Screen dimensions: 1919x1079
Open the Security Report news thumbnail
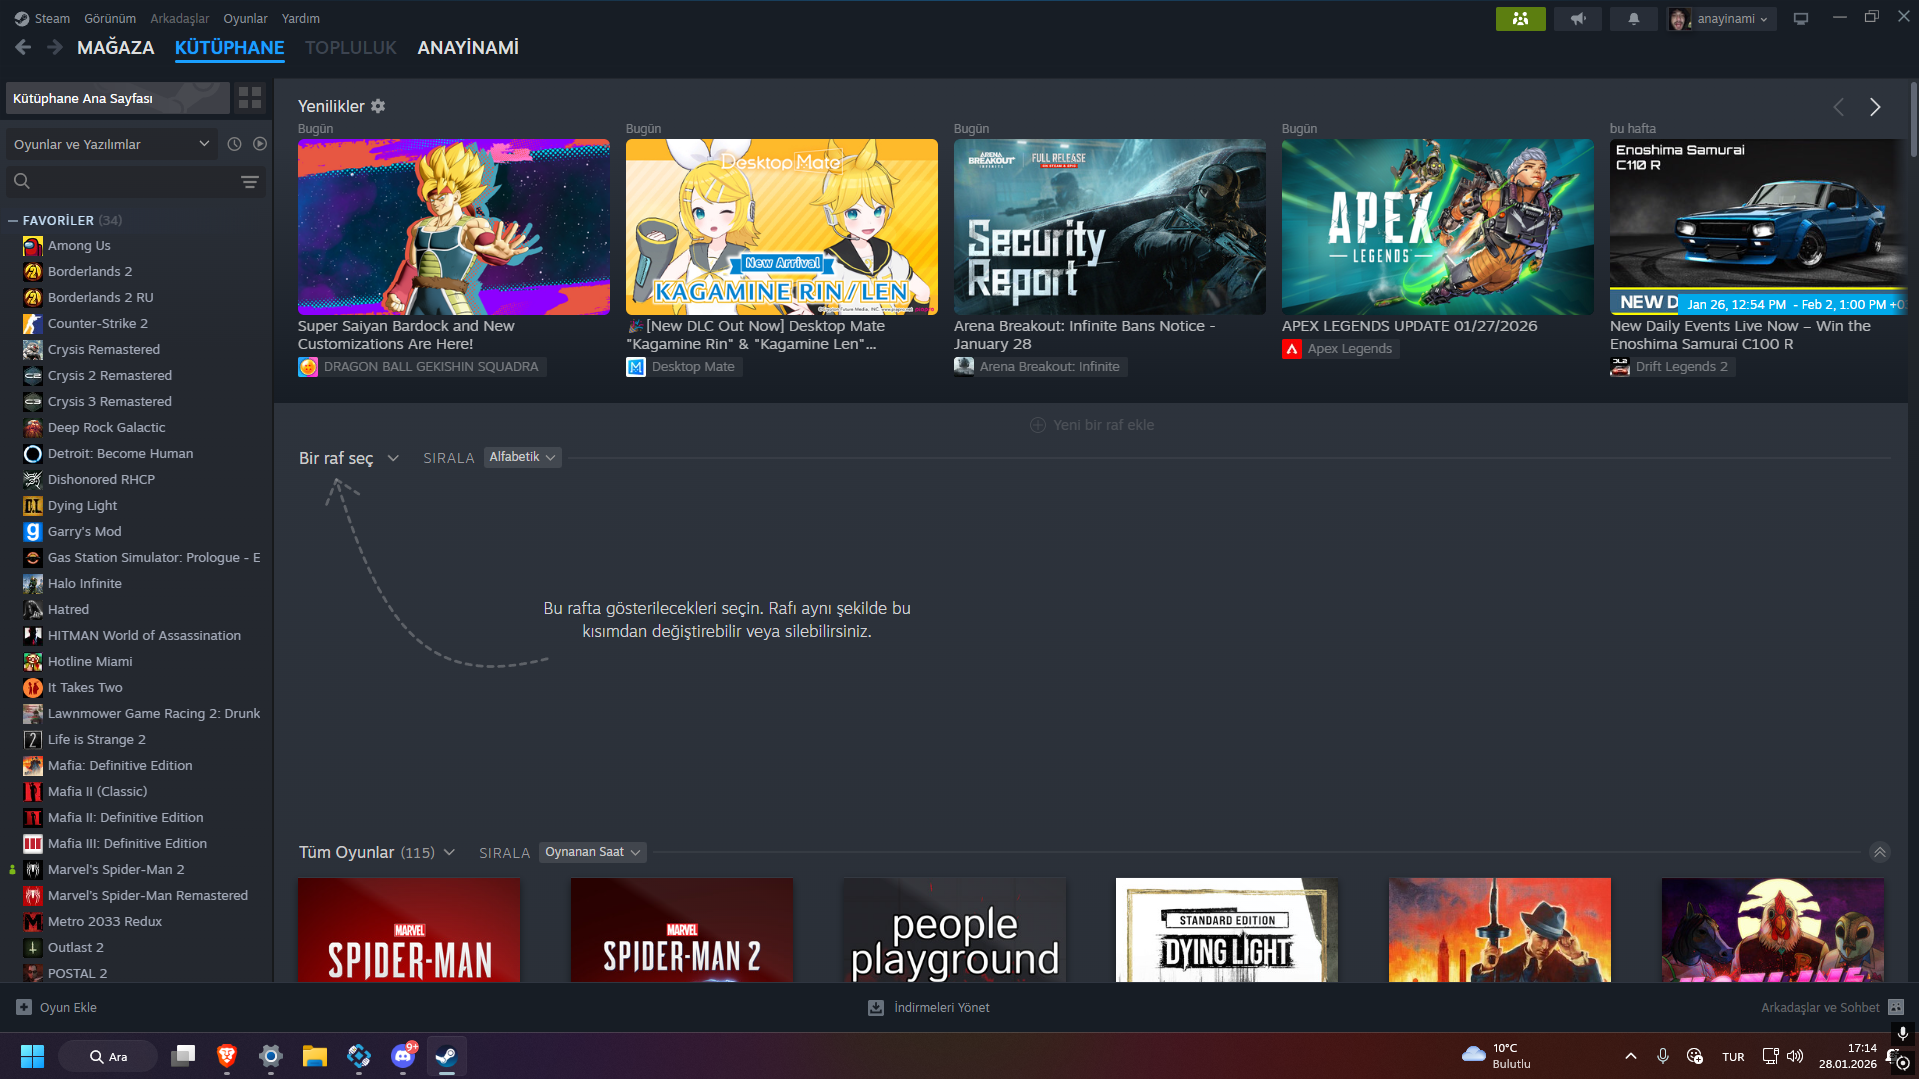tap(1110, 227)
